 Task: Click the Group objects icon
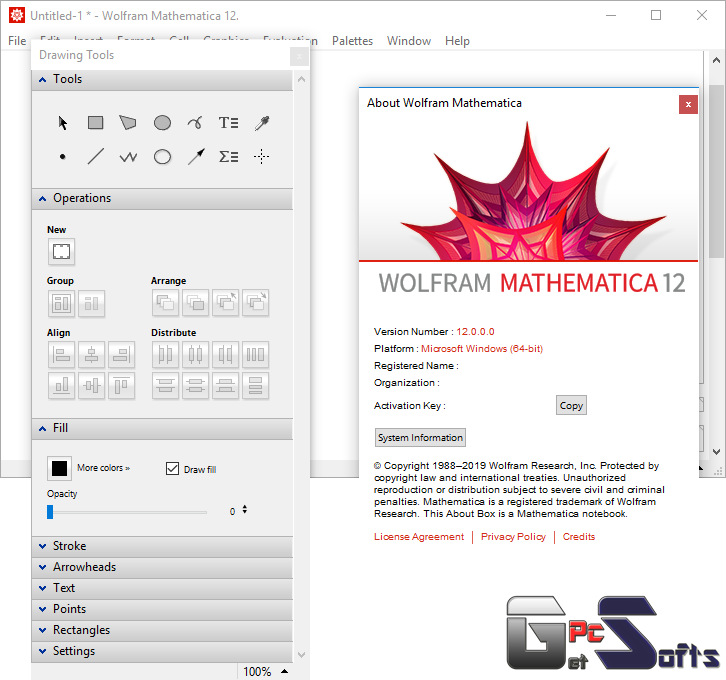[x=61, y=304]
